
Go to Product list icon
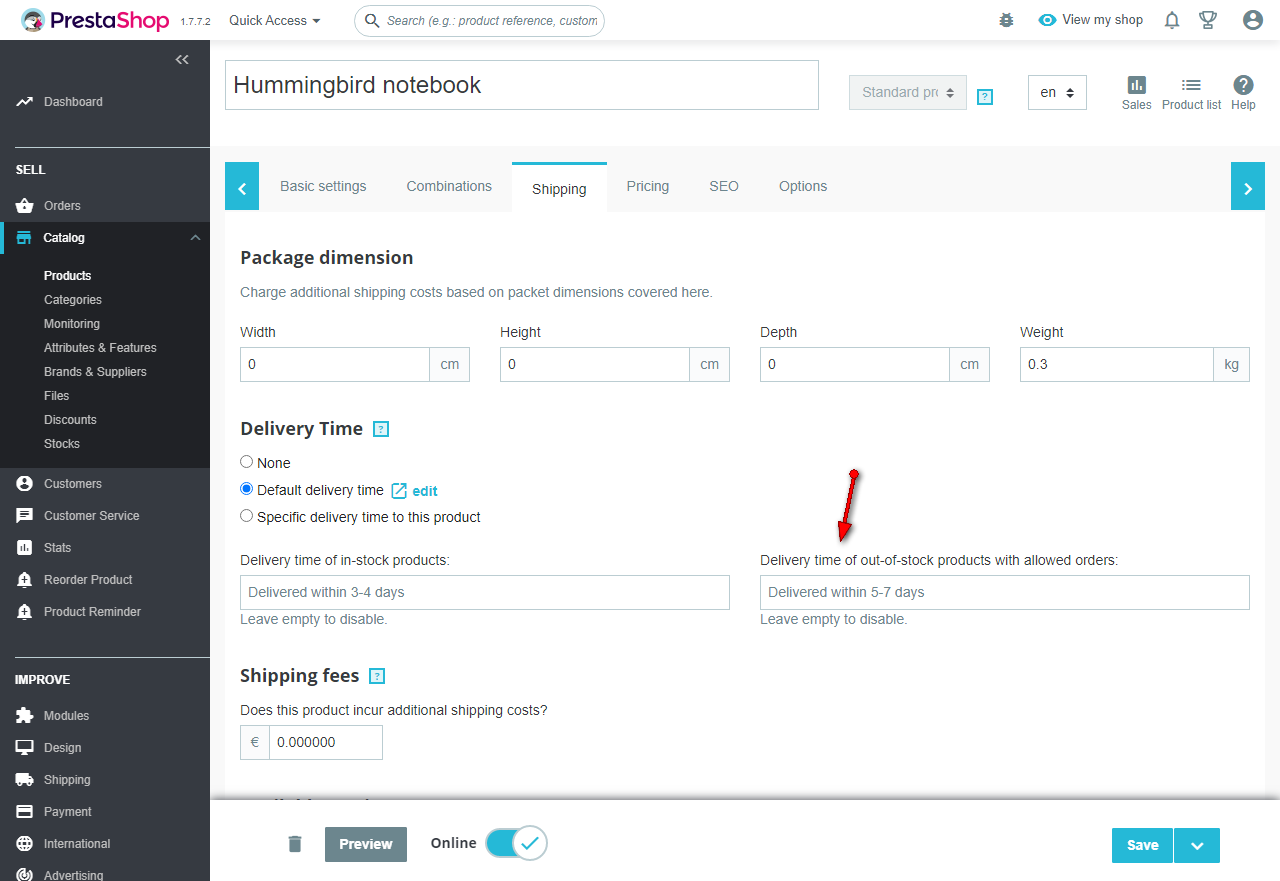1191,92
